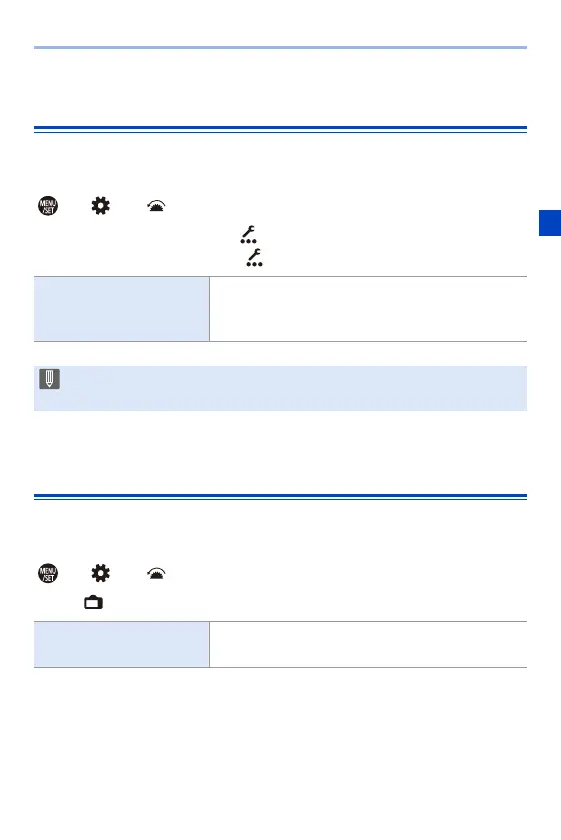
Task: Click the lower dial operation icon
Action: [156, 574]
